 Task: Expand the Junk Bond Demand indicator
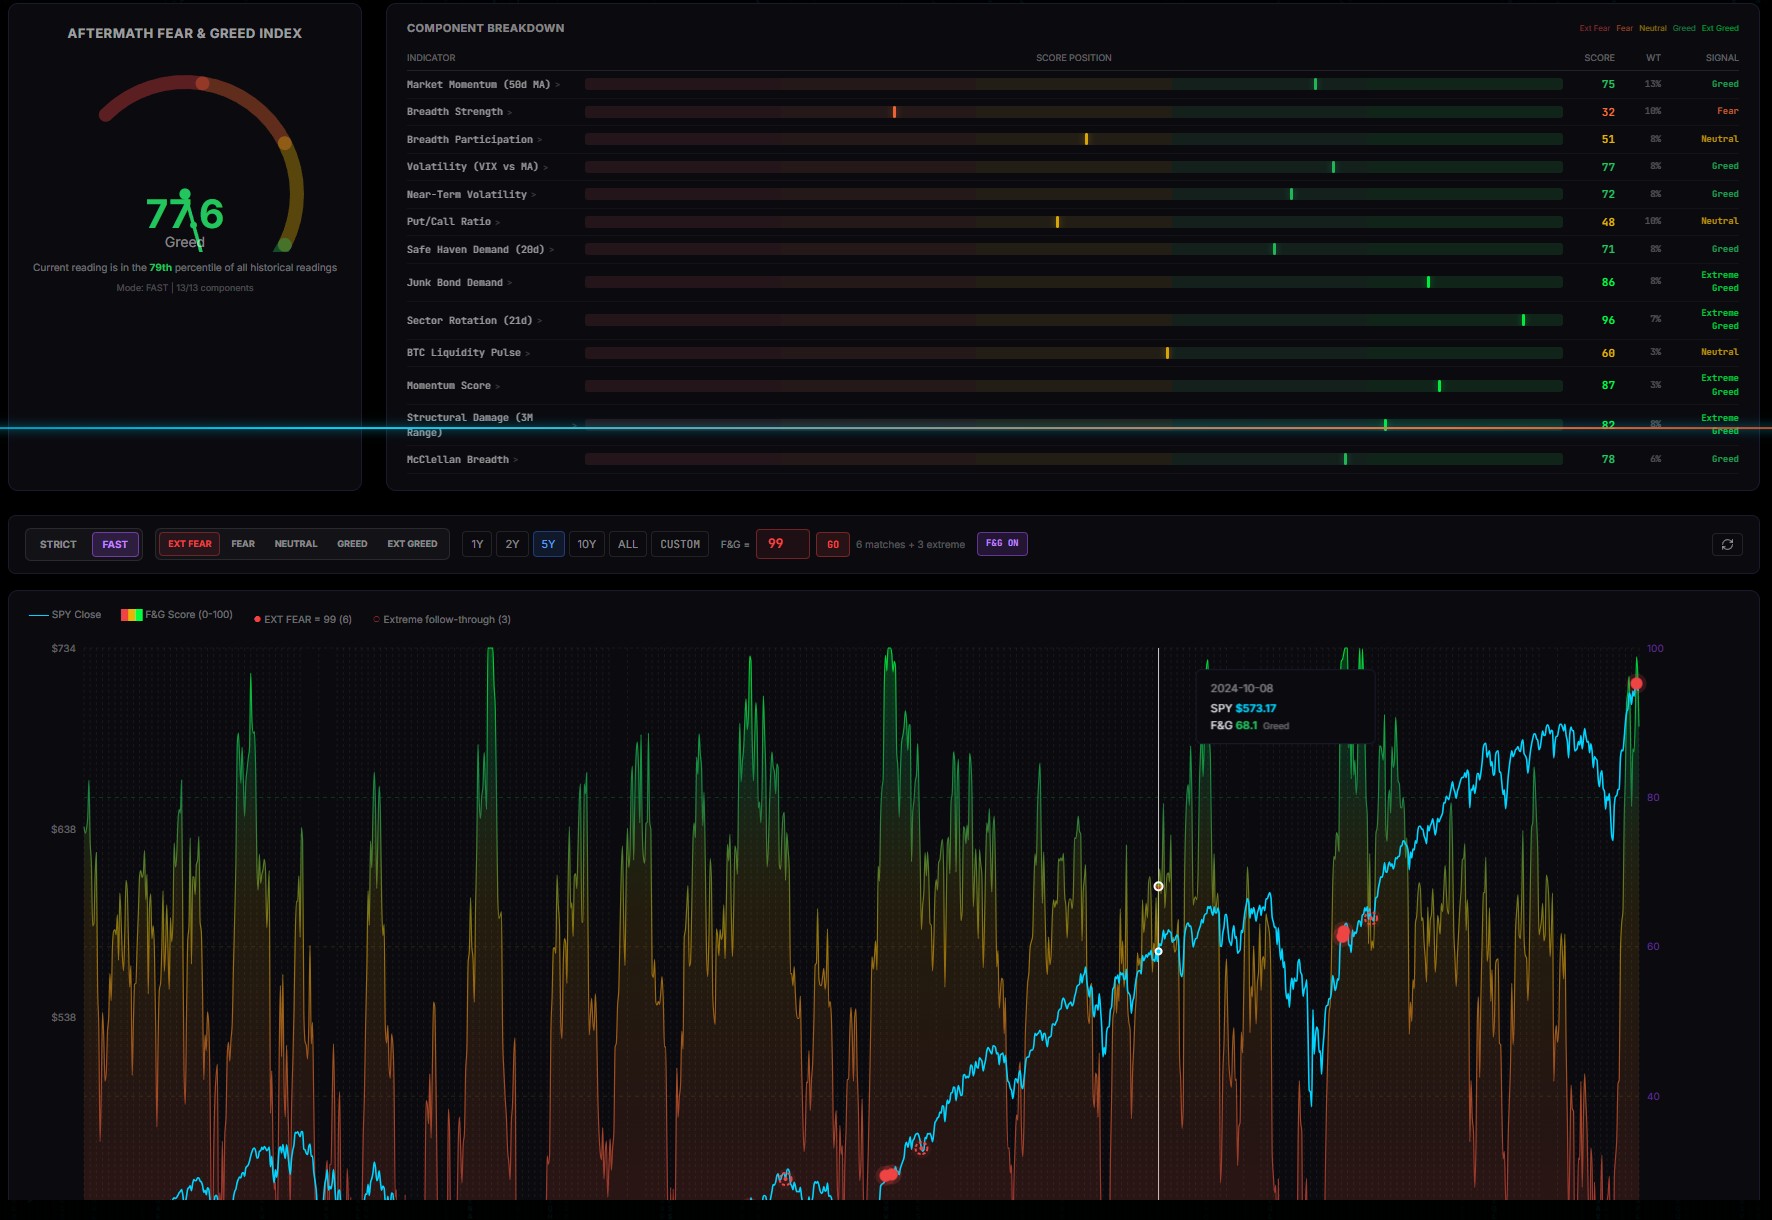tap(510, 283)
